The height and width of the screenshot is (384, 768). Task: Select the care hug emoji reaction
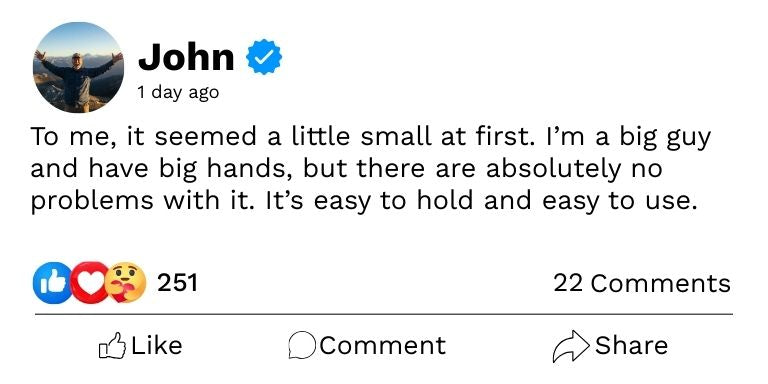[126, 283]
